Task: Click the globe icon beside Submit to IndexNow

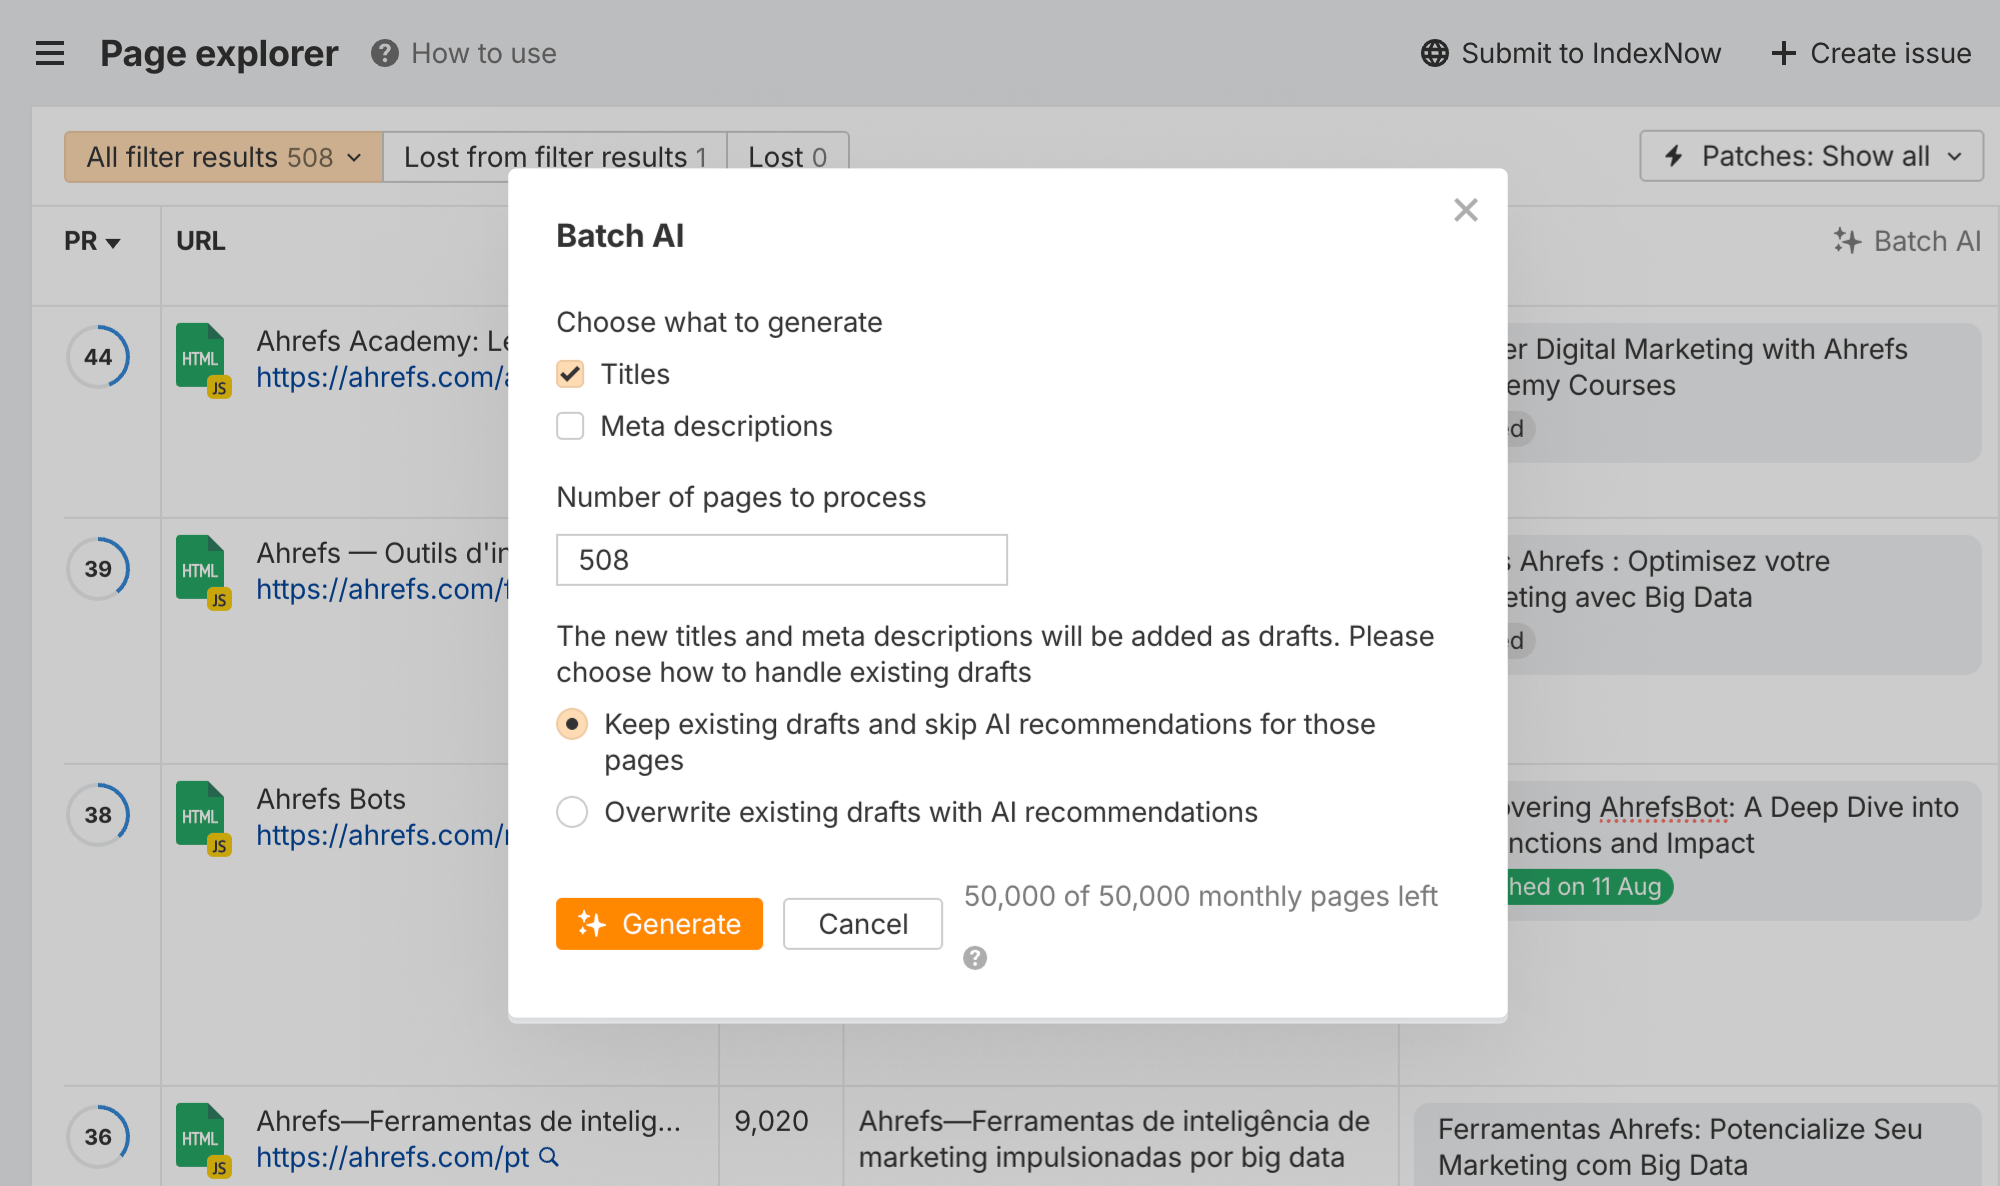Action: pyautogui.click(x=1434, y=53)
